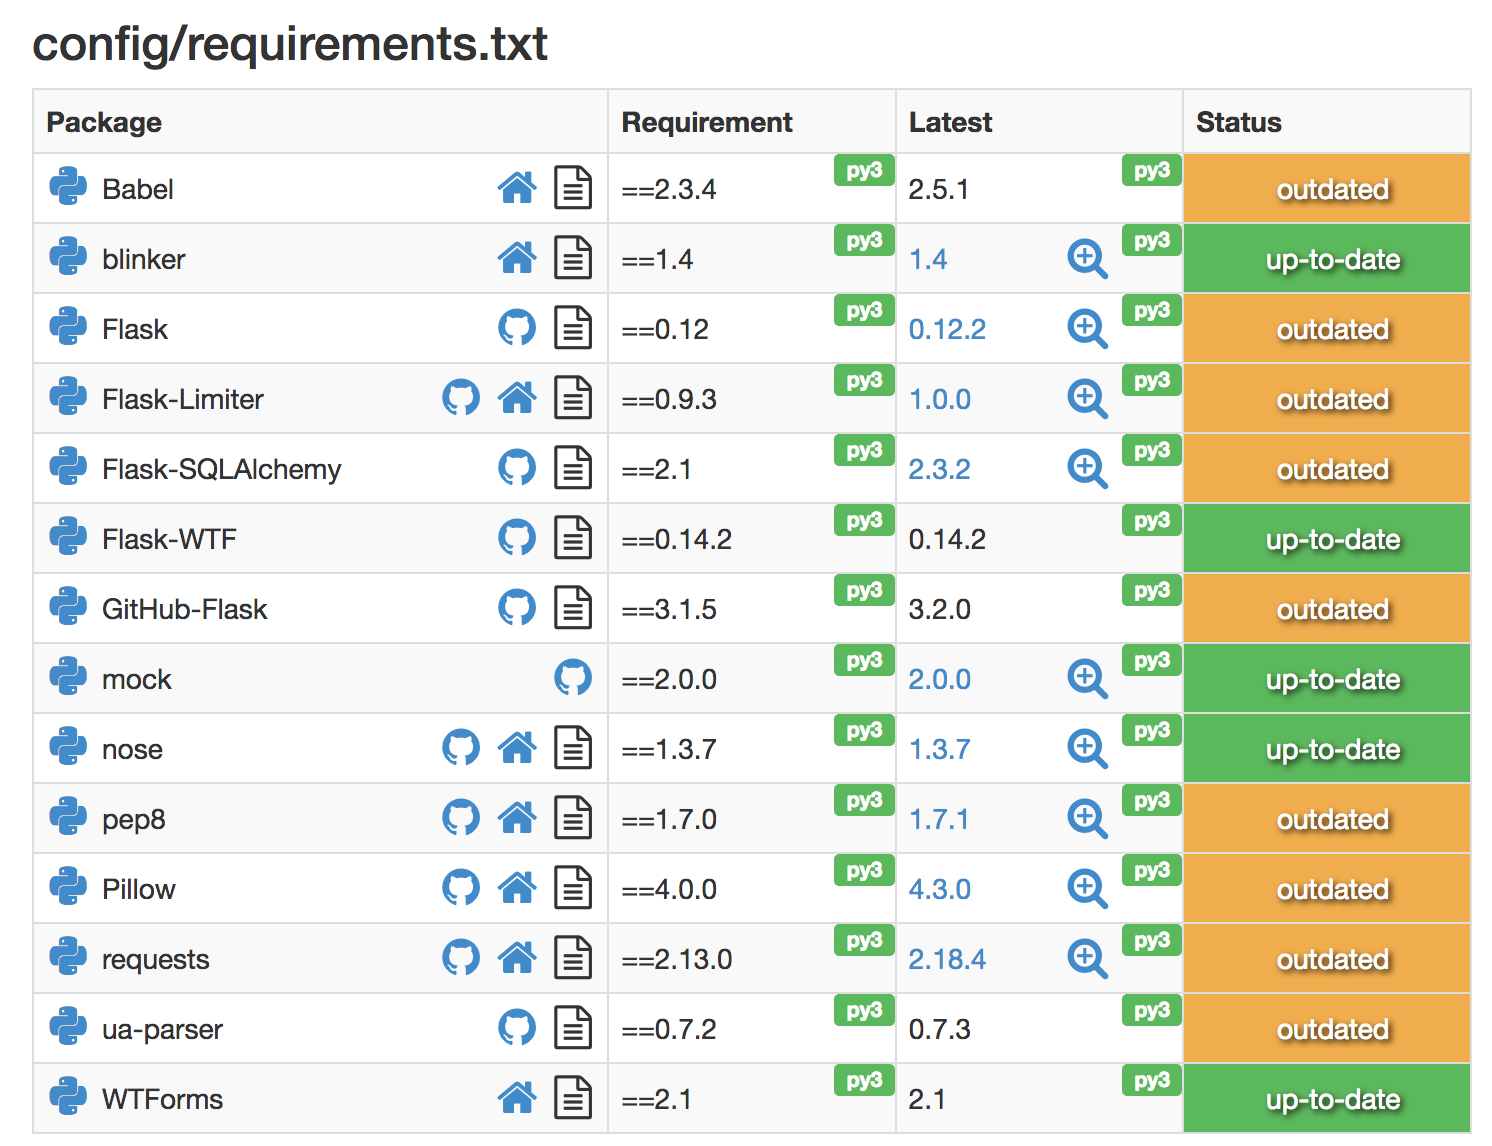Click the outdated status for Pillow
The height and width of the screenshot is (1146, 1492).
click(x=1327, y=888)
